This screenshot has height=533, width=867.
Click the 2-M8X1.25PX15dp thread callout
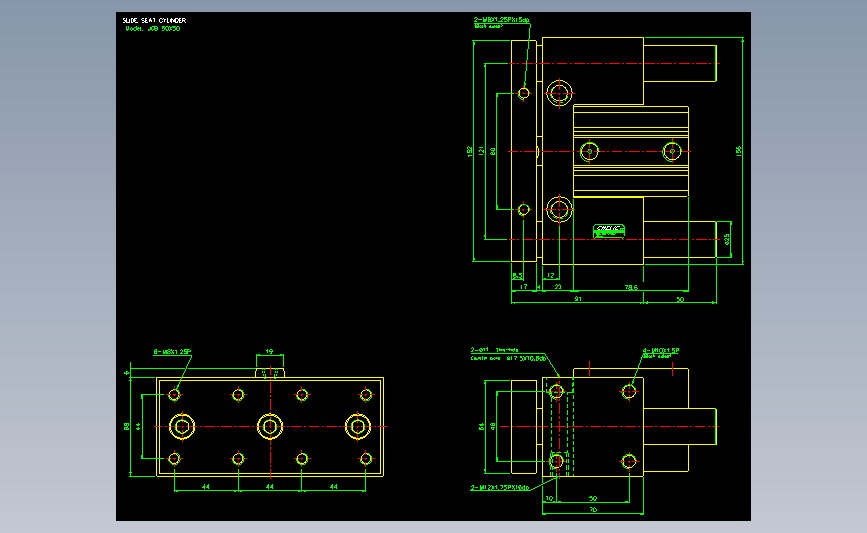[502, 20]
